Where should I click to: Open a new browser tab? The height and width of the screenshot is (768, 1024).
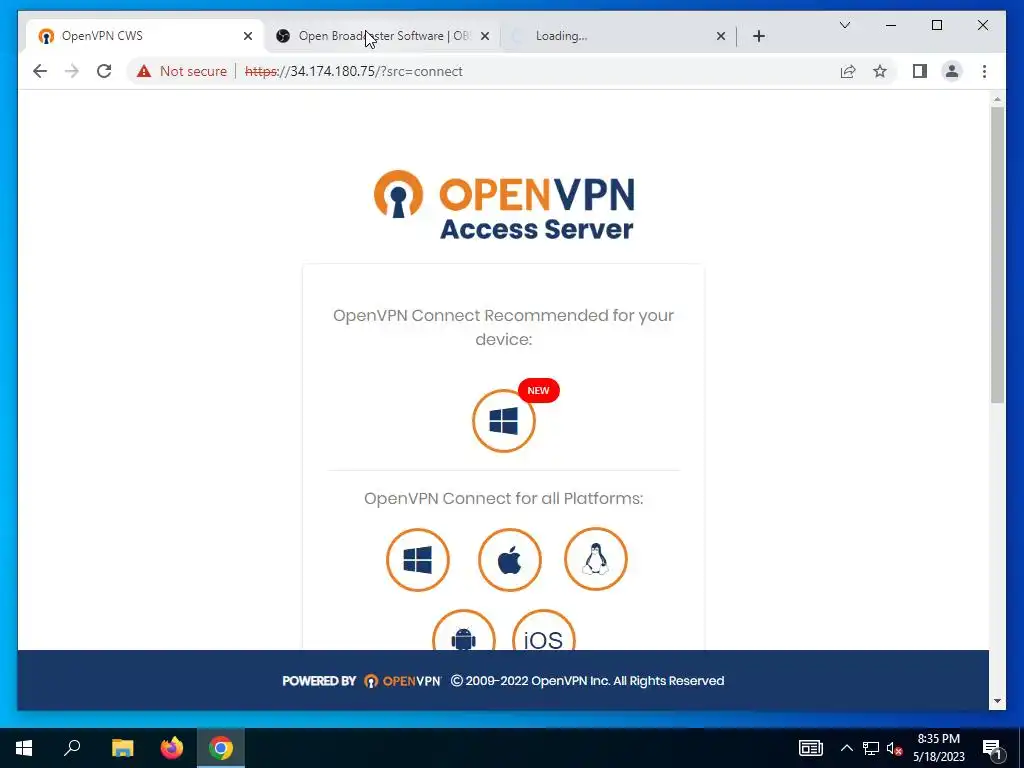point(758,36)
